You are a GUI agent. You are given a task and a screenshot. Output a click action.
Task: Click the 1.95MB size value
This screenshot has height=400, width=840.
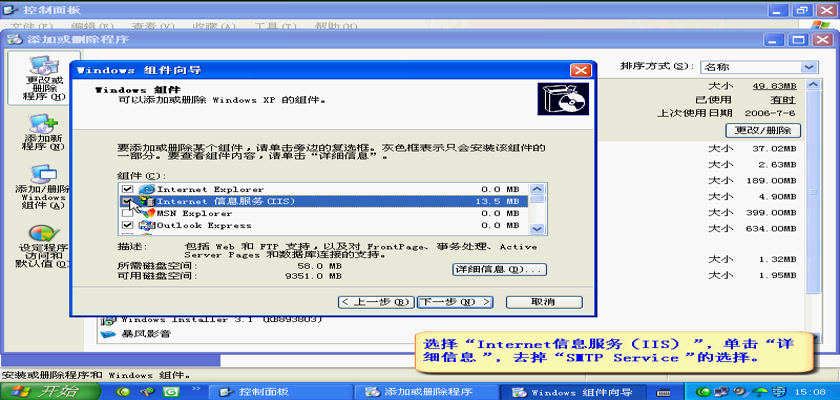coord(778,275)
